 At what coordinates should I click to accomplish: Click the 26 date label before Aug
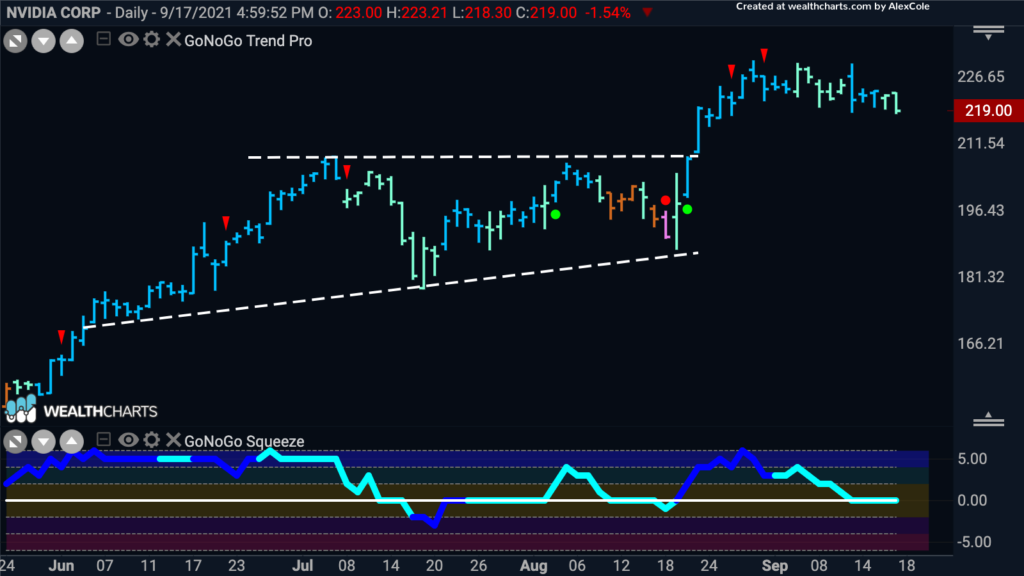[x=479, y=566]
